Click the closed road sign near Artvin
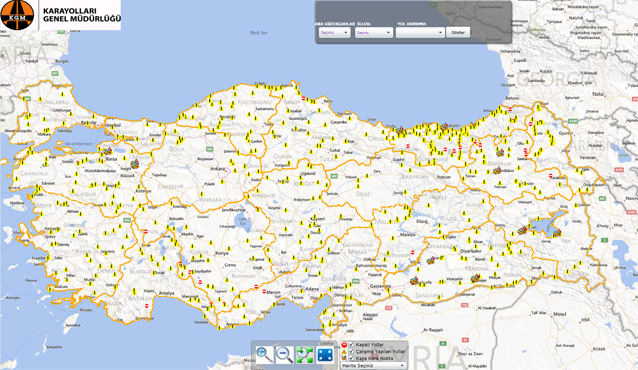 pos(510,109)
